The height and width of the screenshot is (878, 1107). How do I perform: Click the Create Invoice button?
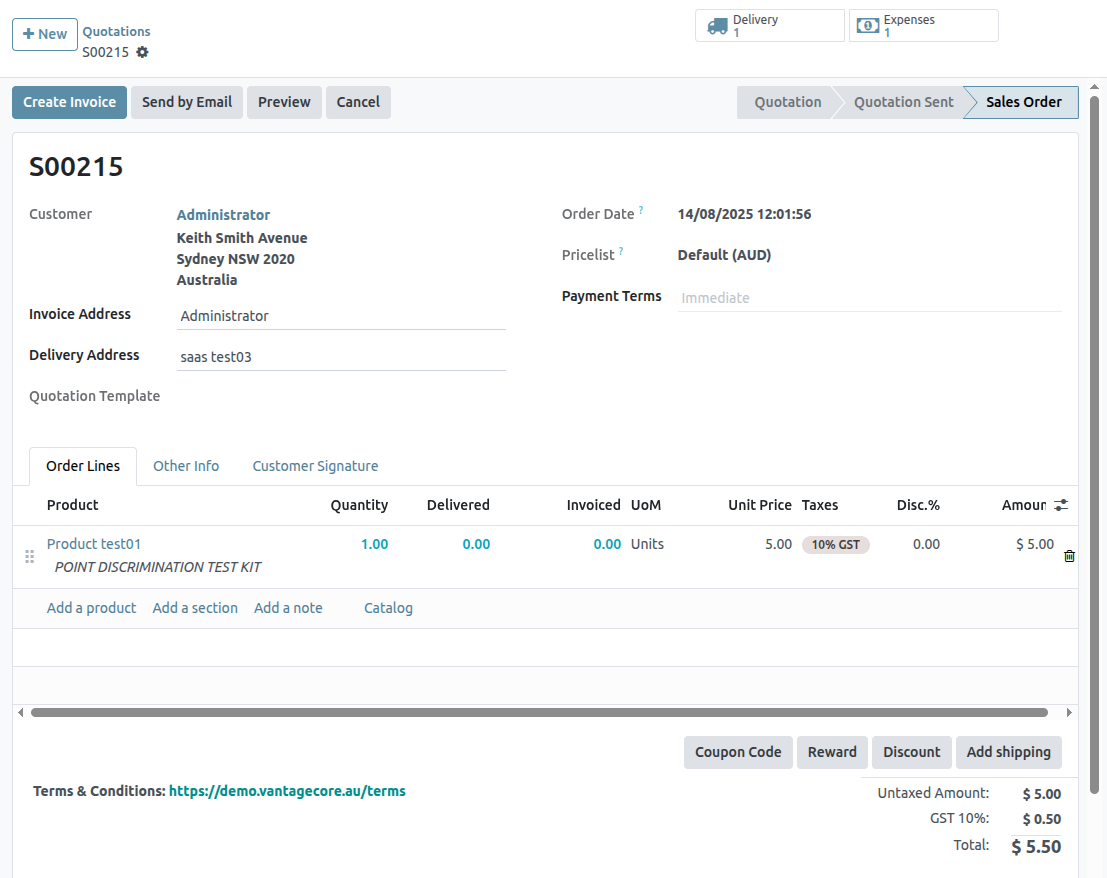(70, 102)
